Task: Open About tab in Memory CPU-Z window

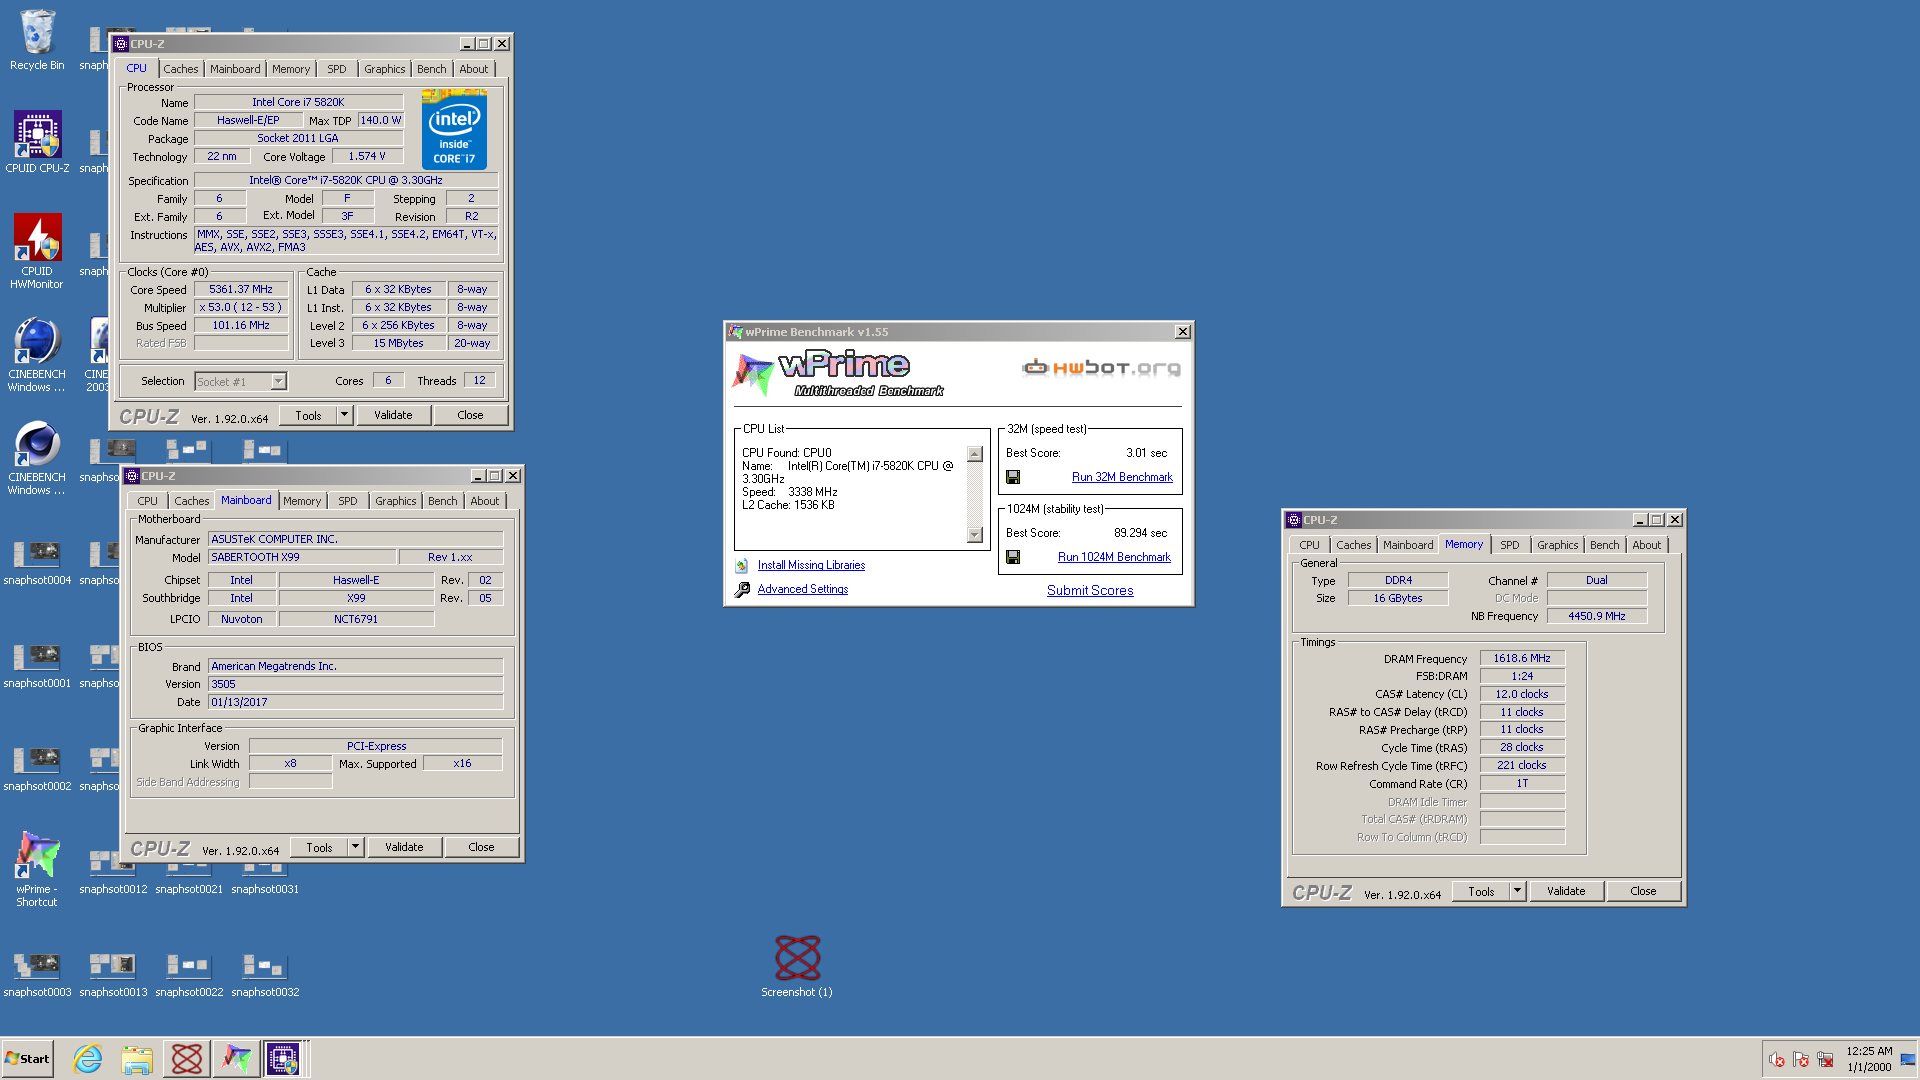Action: tap(1647, 545)
